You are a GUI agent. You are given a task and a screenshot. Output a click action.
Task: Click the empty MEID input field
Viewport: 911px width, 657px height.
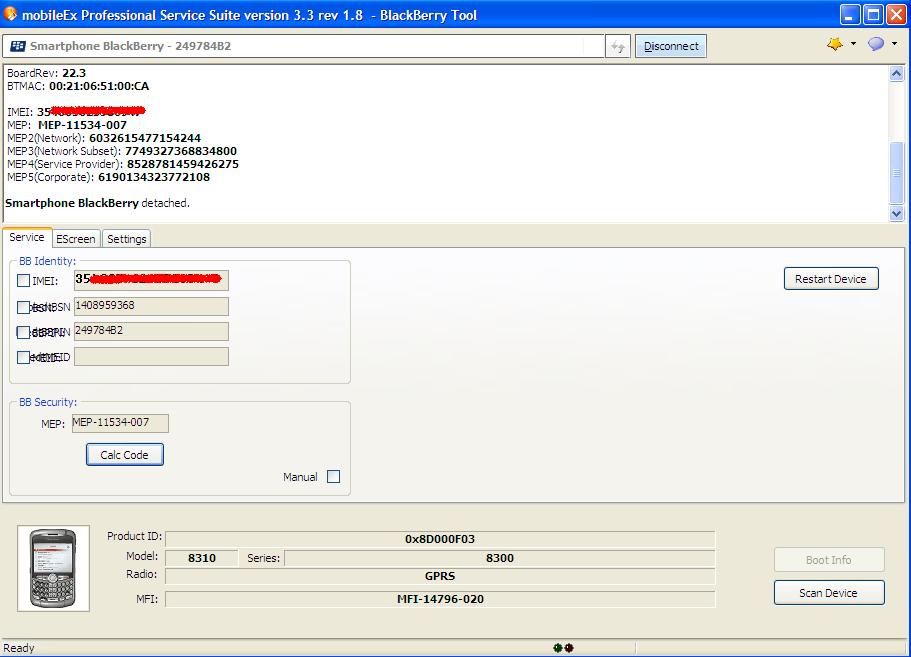pos(151,357)
